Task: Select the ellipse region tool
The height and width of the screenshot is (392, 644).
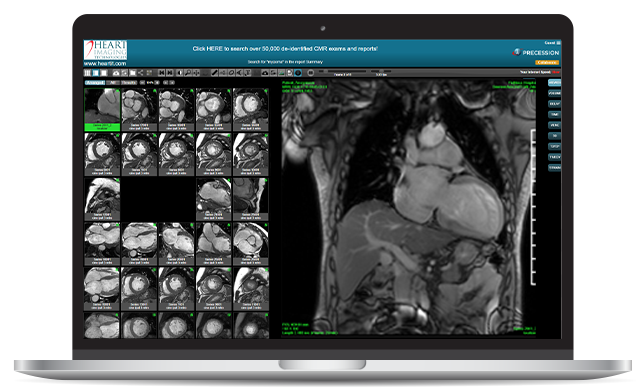Action: tap(231, 73)
